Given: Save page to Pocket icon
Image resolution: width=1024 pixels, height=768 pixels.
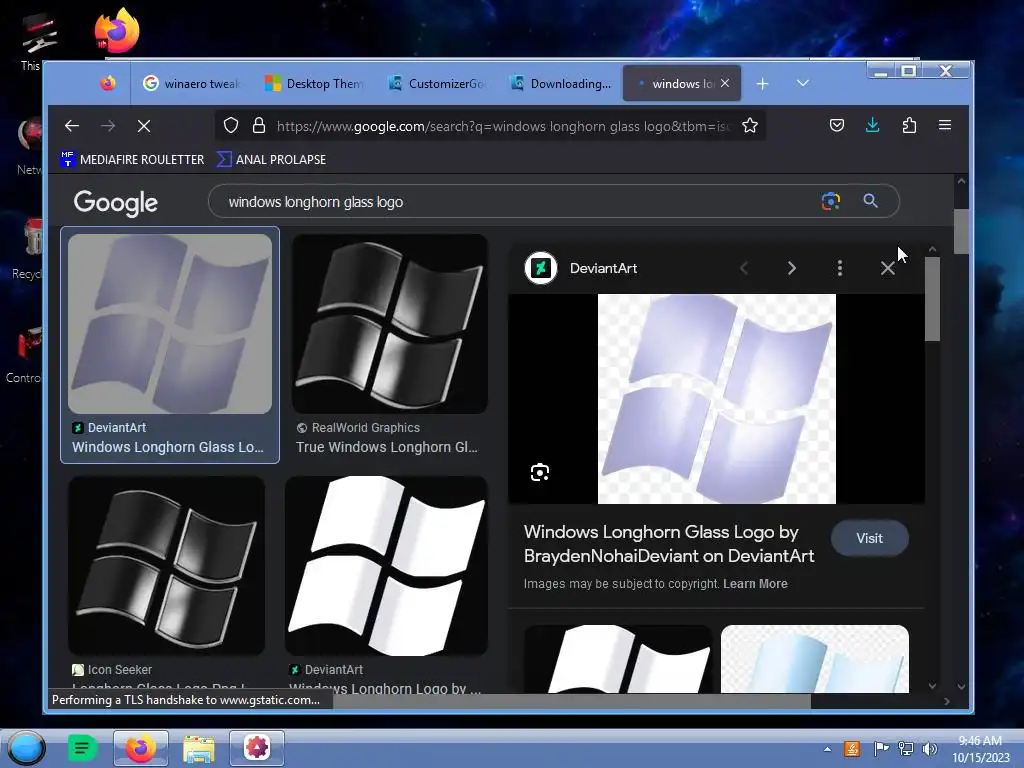Looking at the screenshot, I should point(837,125).
